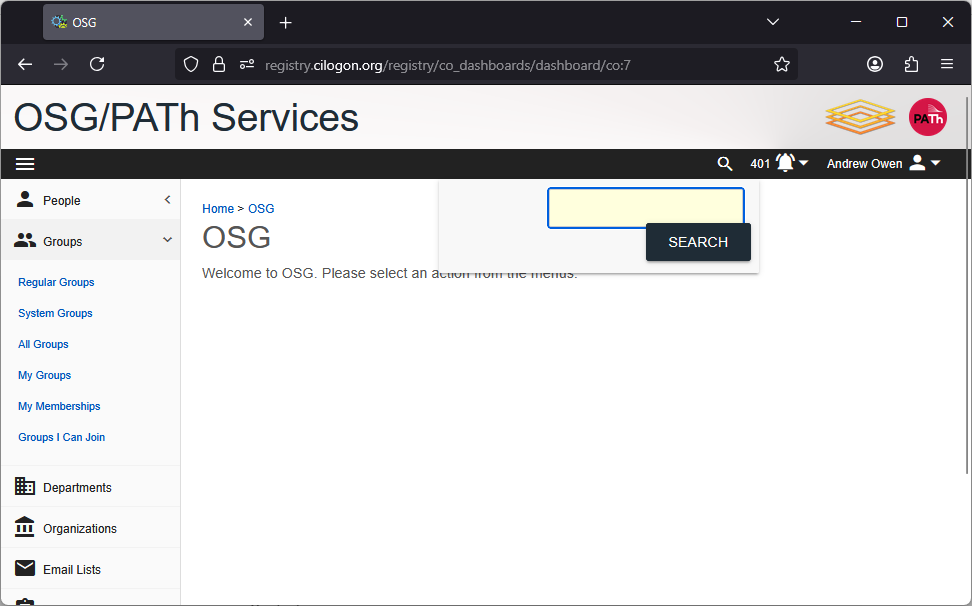972x606 pixels.
Task: Click the person icon next to Andrew Owen
Action: [x=917, y=163]
